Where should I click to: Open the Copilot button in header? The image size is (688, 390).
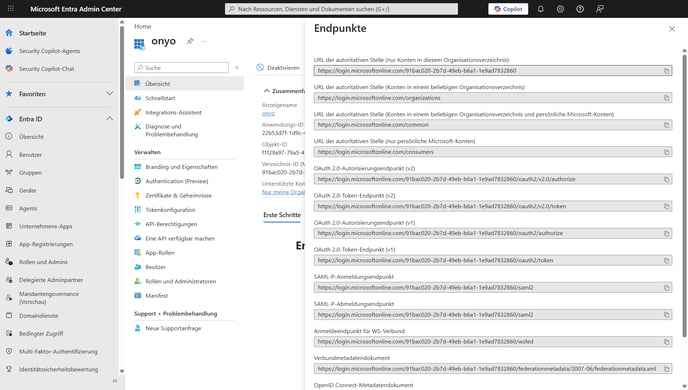point(508,9)
